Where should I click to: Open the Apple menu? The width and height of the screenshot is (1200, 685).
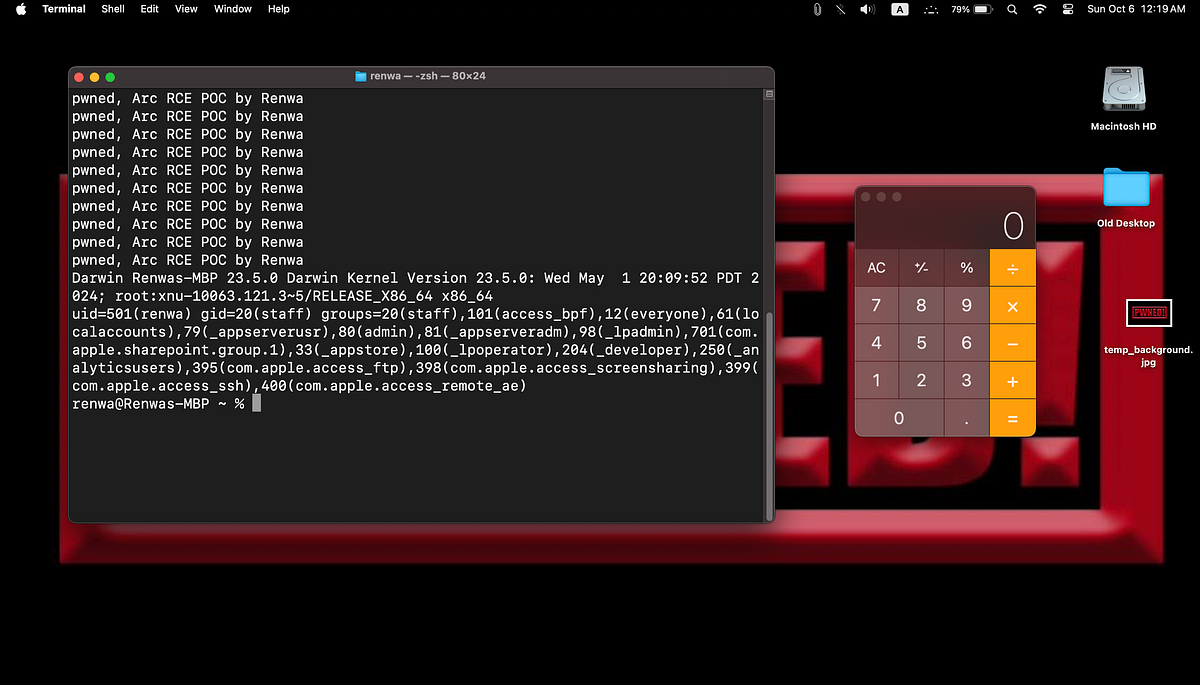click(20, 9)
